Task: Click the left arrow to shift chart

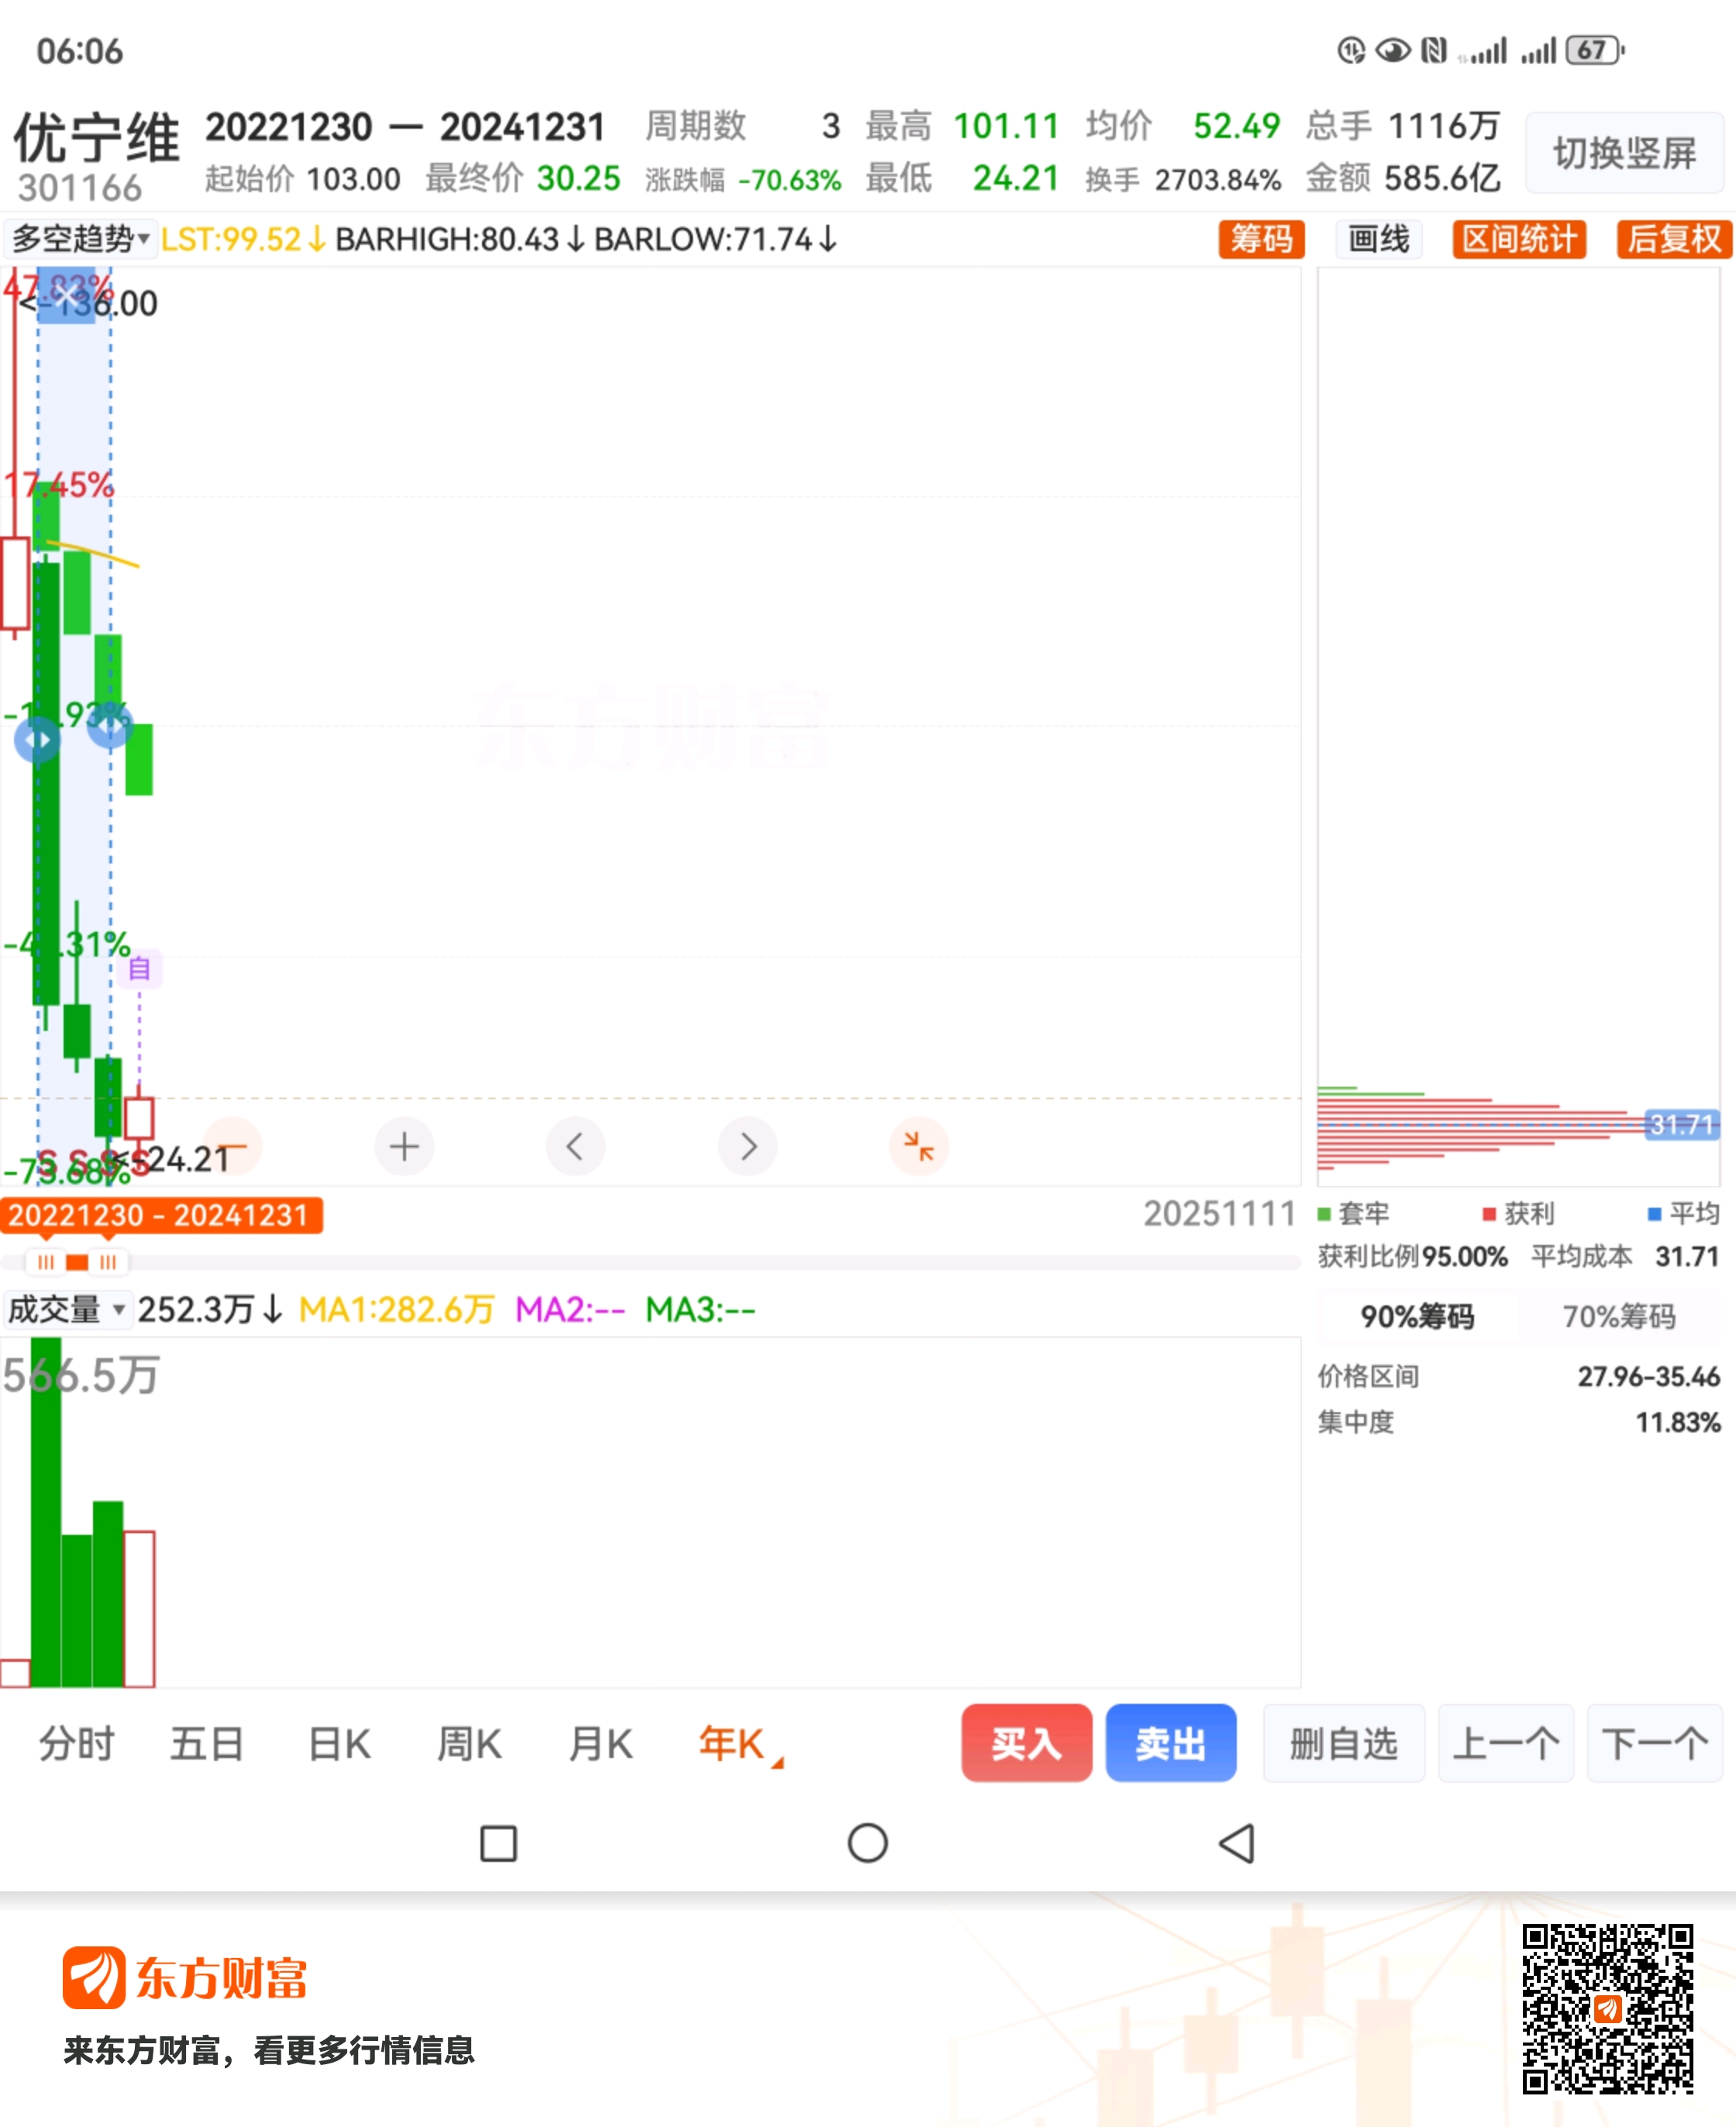Action: pyautogui.click(x=575, y=1146)
